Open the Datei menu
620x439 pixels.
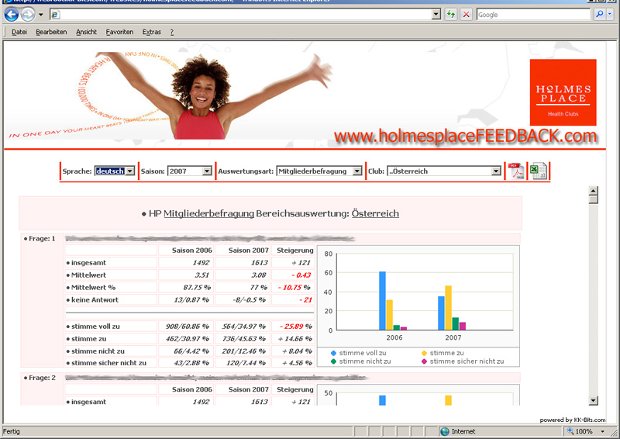[x=19, y=32]
